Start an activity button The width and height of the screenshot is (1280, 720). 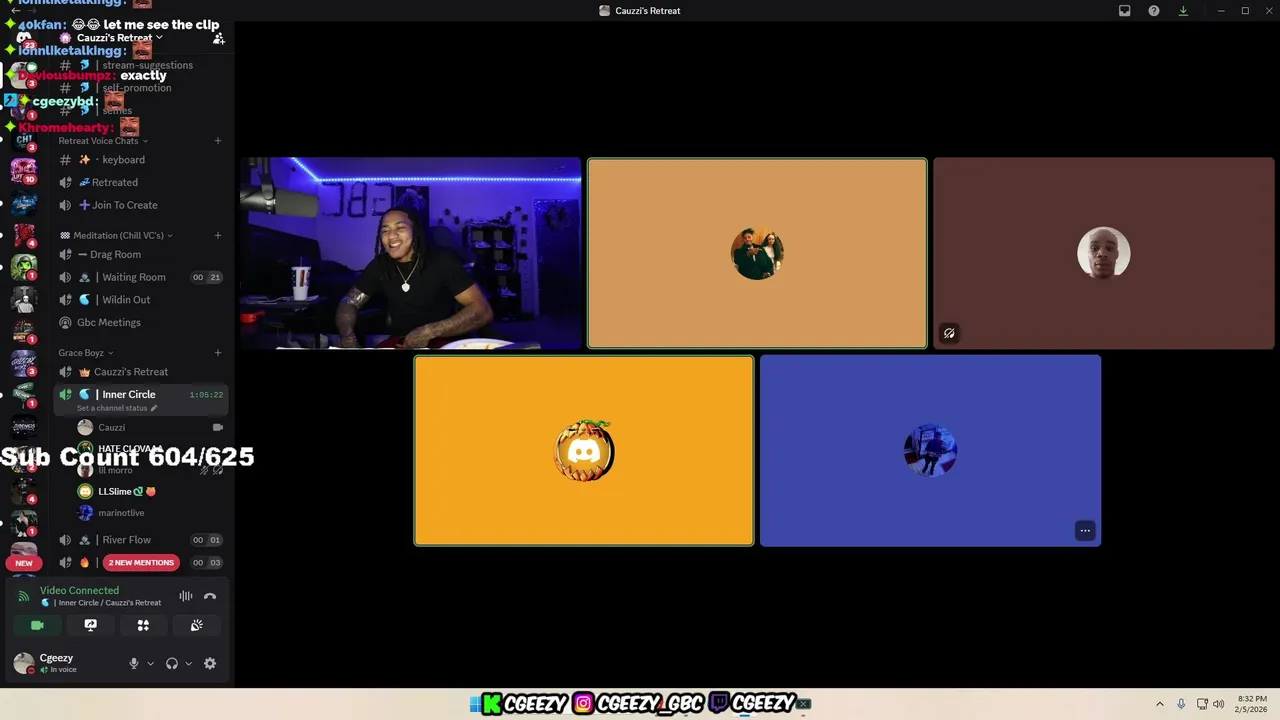pos(143,626)
